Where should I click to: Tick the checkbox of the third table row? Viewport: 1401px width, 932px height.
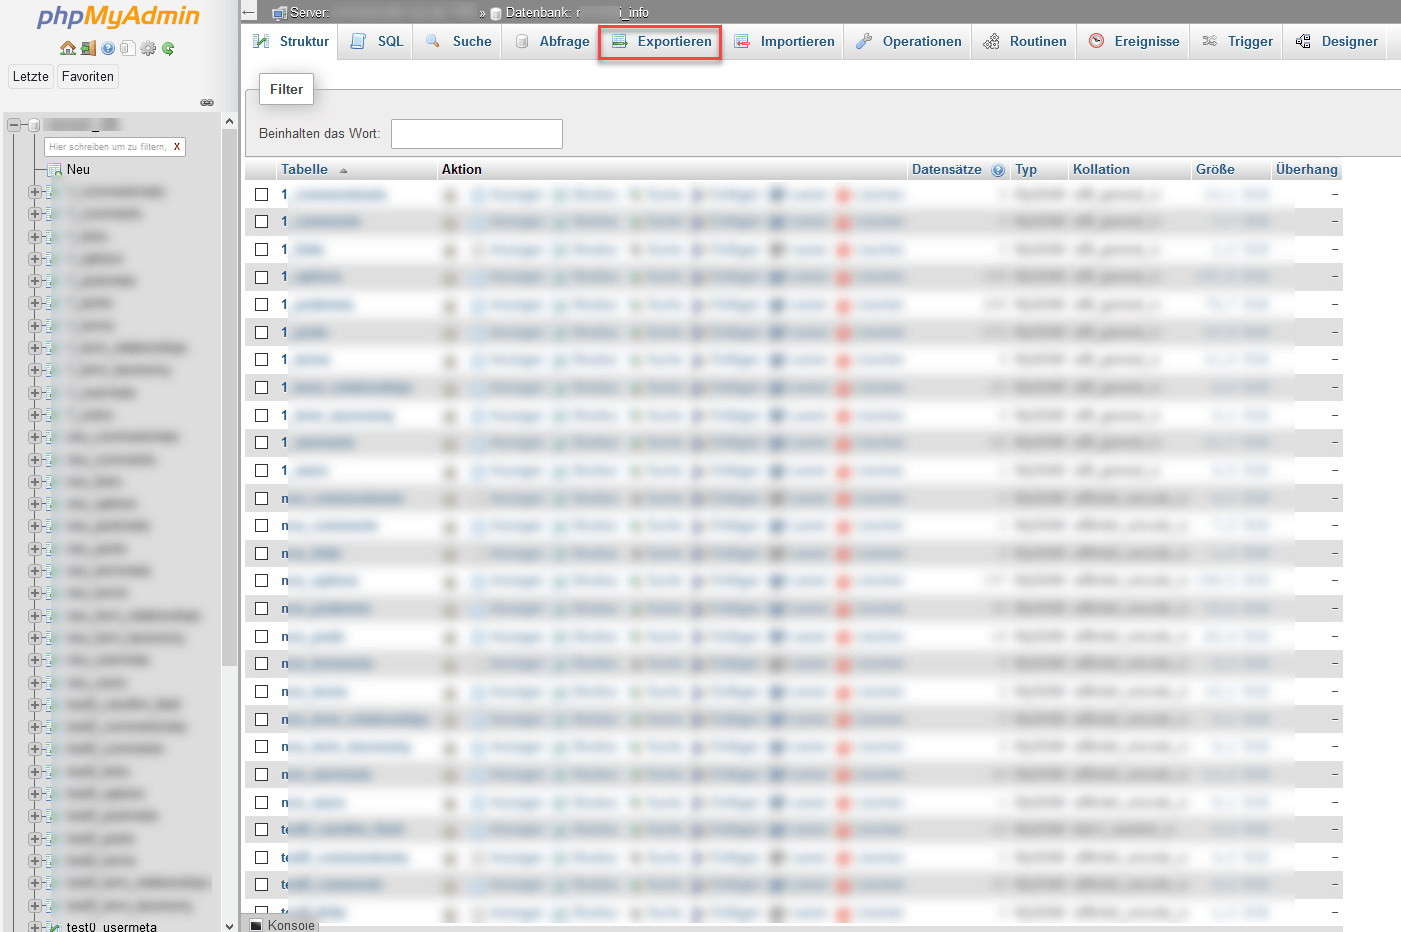(x=261, y=249)
